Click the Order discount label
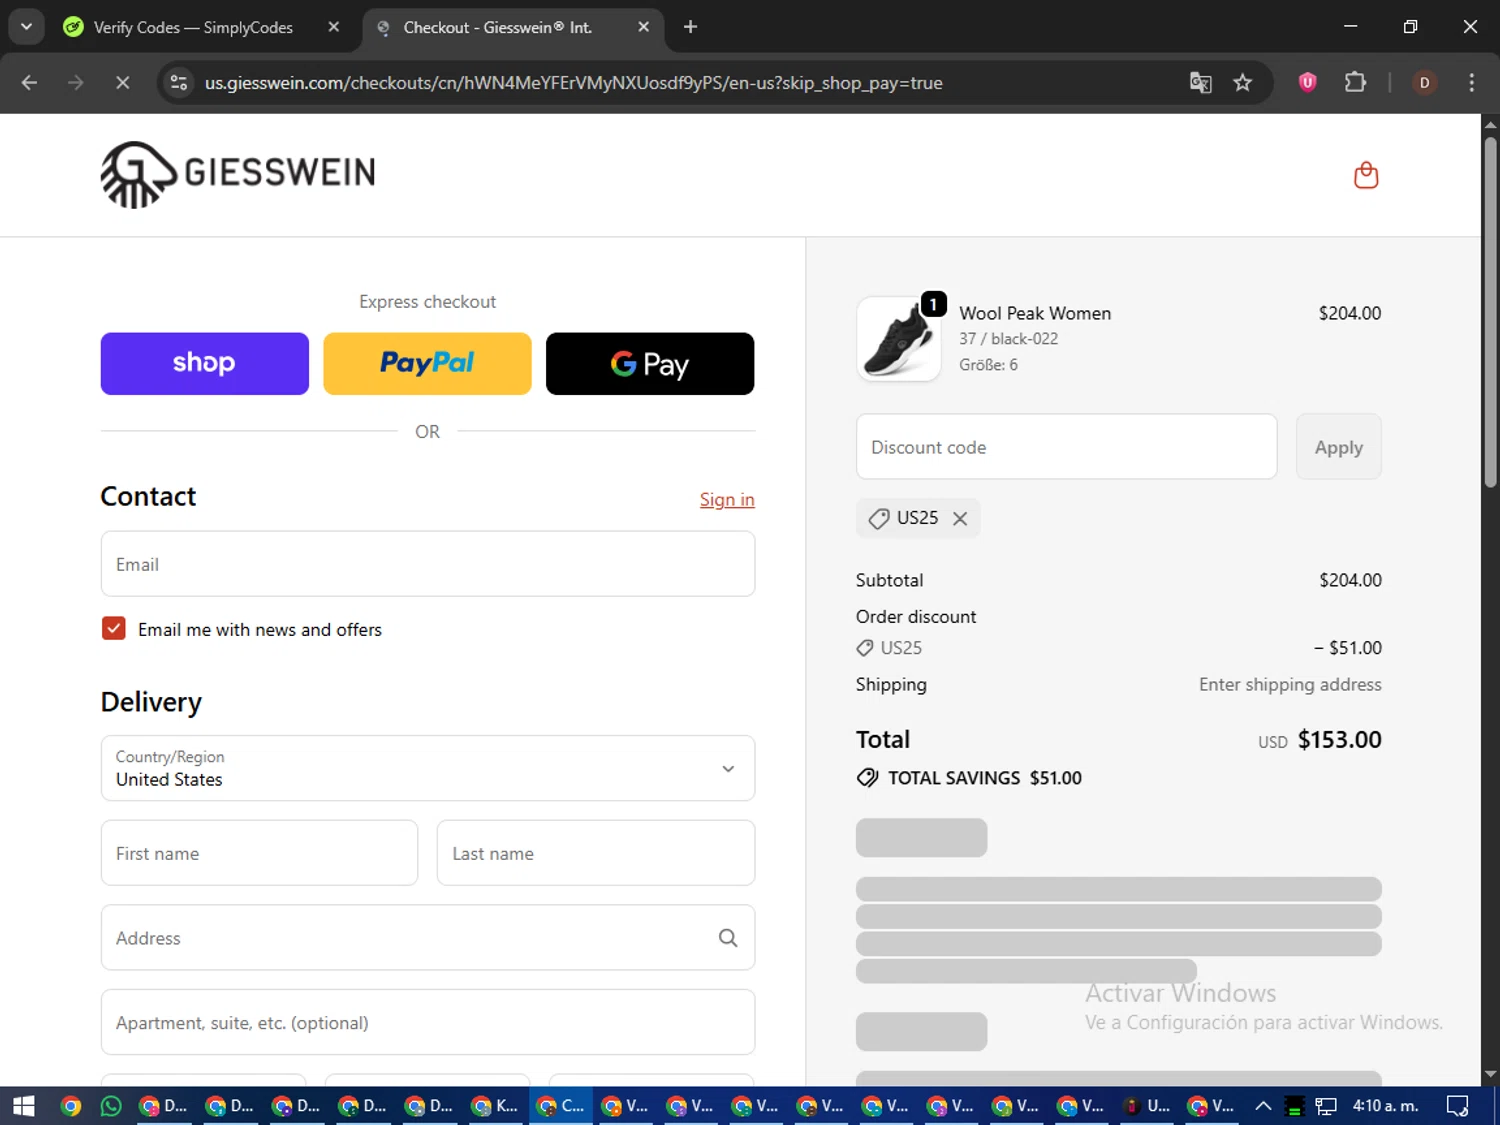1500x1125 pixels. point(916,616)
